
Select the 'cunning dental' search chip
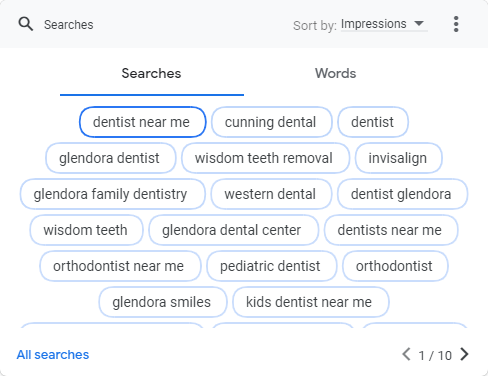pos(271,122)
